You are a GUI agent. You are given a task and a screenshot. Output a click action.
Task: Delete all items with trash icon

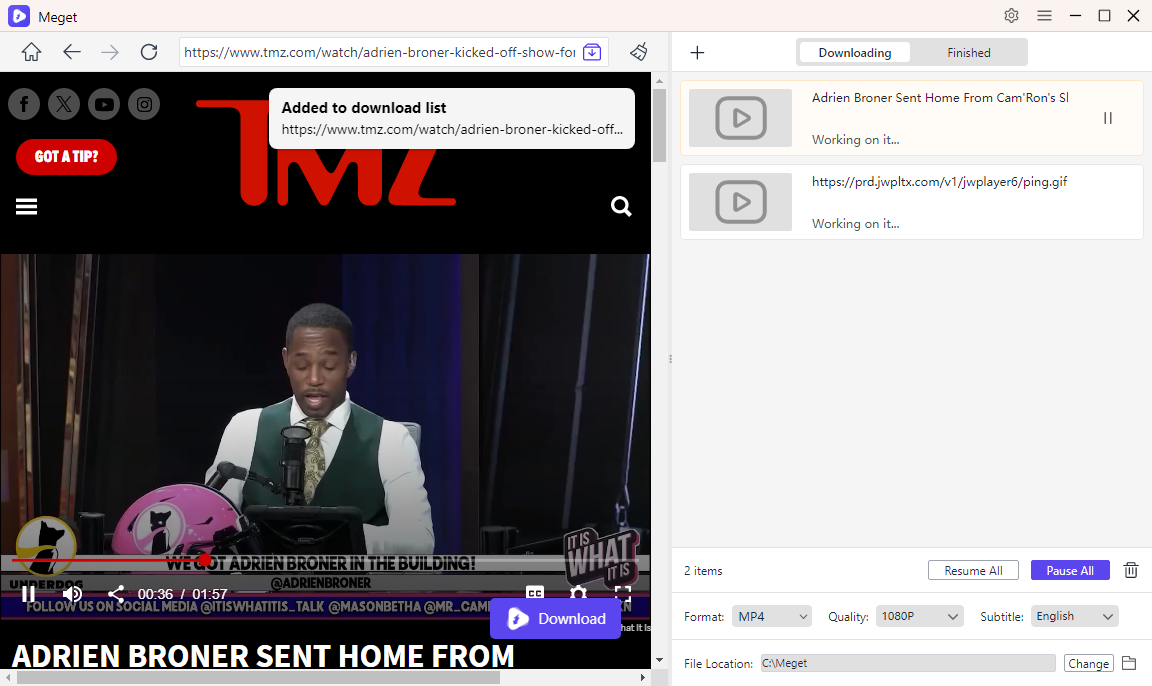[x=1131, y=570]
